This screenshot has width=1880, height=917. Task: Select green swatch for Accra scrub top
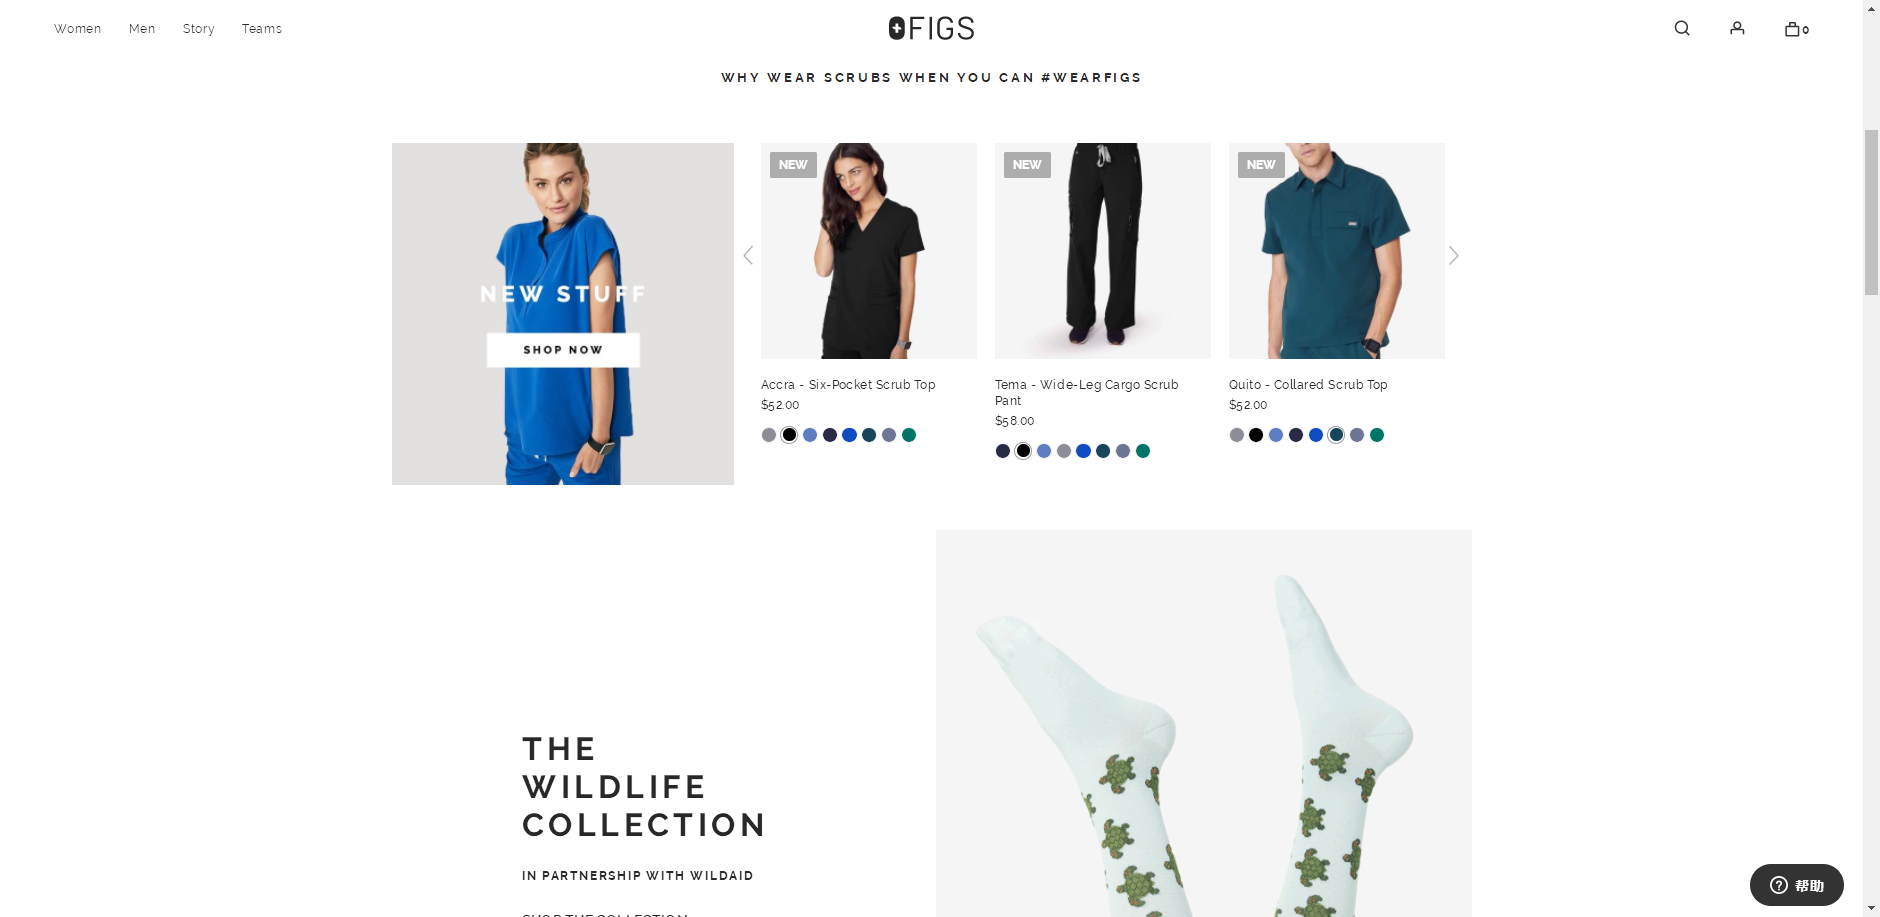coord(909,435)
